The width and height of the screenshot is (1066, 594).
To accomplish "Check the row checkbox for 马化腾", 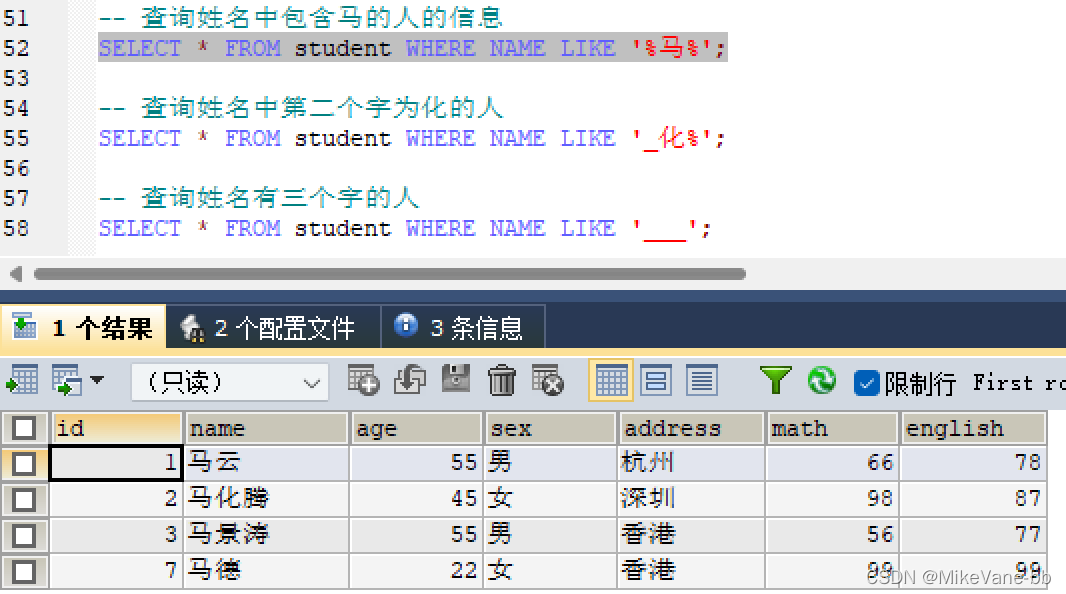I will coord(24,500).
